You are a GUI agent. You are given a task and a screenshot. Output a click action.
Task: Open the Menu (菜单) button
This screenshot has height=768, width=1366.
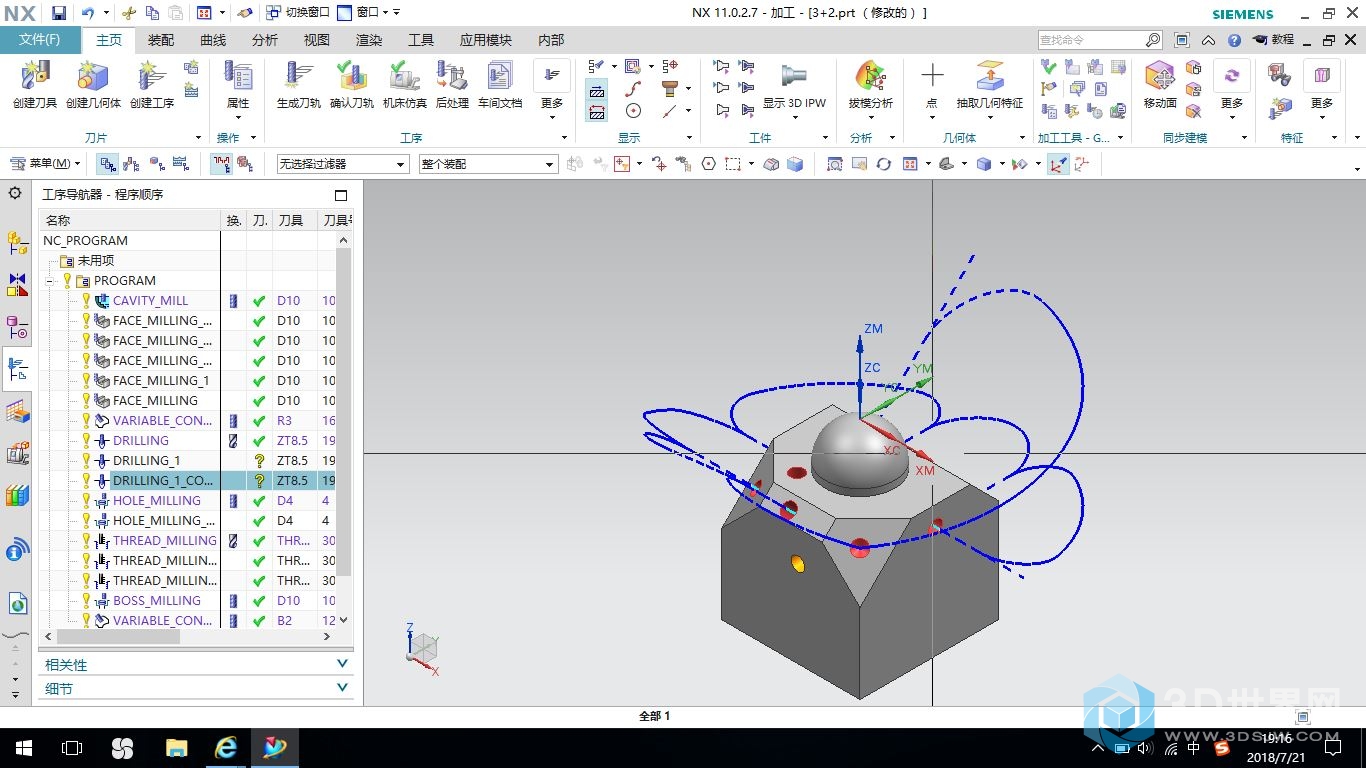pyautogui.click(x=45, y=163)
